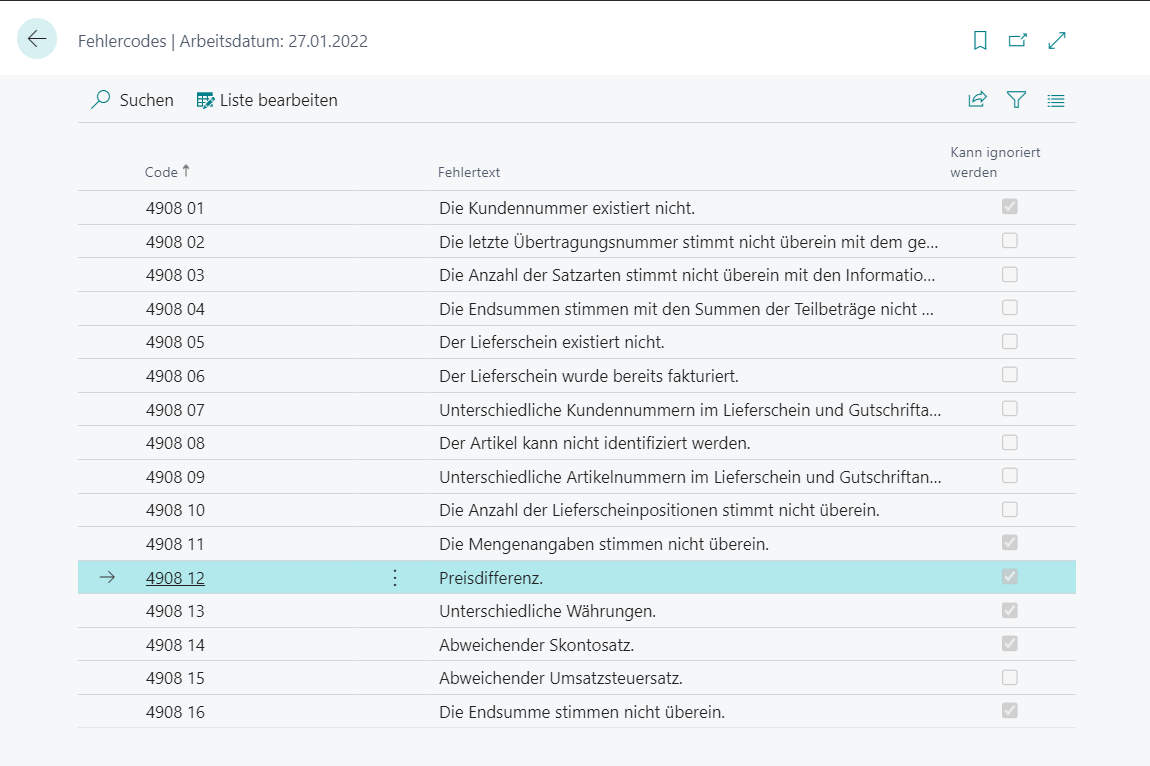Screen dimensions: 1150x766
Task: Toggle checkbox for code 4908 01
Action: pyautogui.click(x=1010, y=207)
